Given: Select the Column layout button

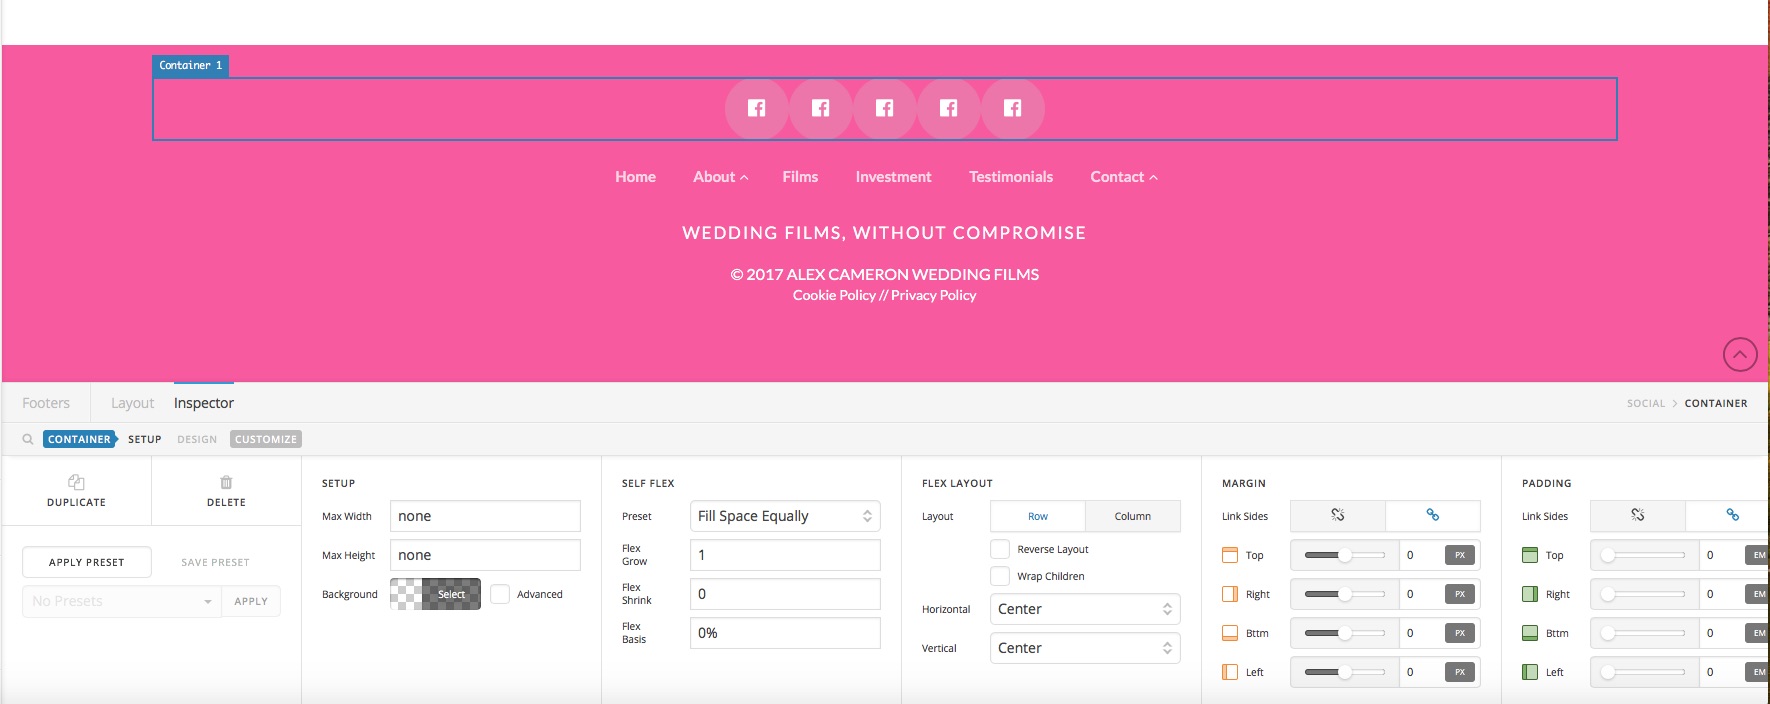Looking at the screenshot, I should coord(1133,516).
